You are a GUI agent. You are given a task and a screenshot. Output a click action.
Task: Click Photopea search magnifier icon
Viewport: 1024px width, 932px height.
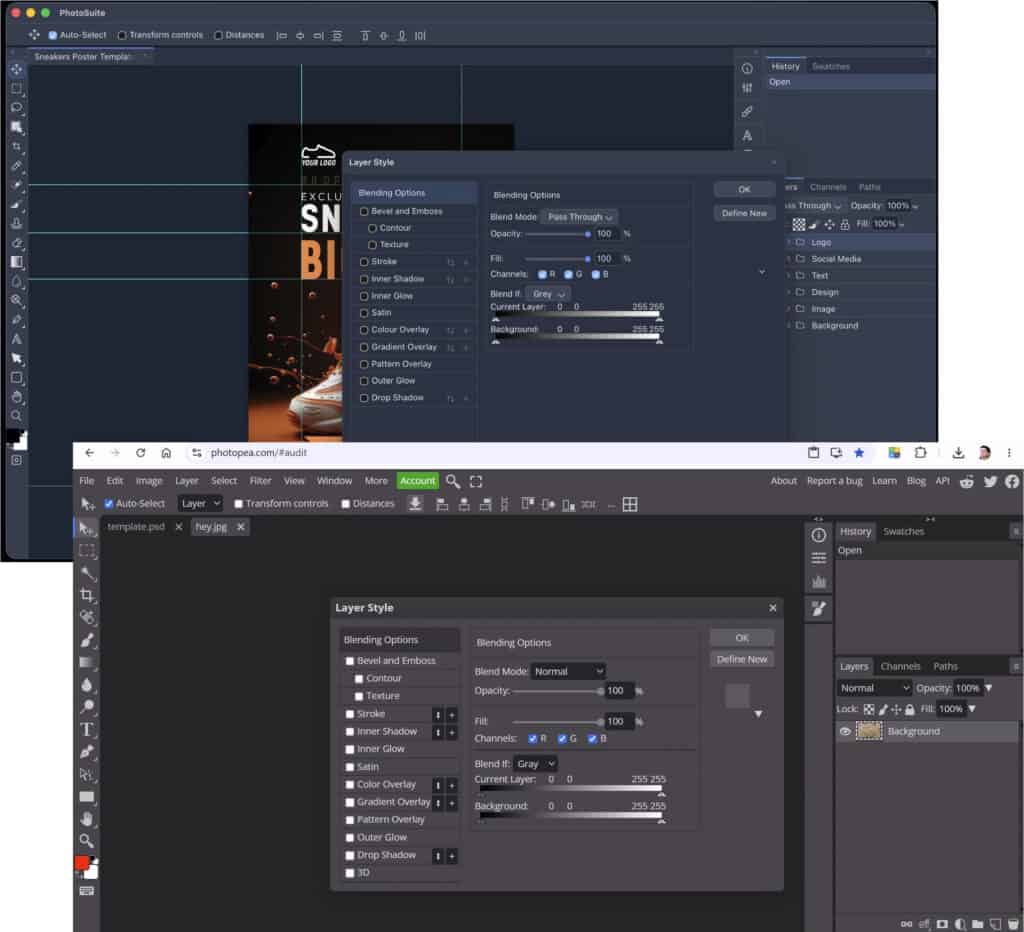pyautogui.click(x=453, y=481)
